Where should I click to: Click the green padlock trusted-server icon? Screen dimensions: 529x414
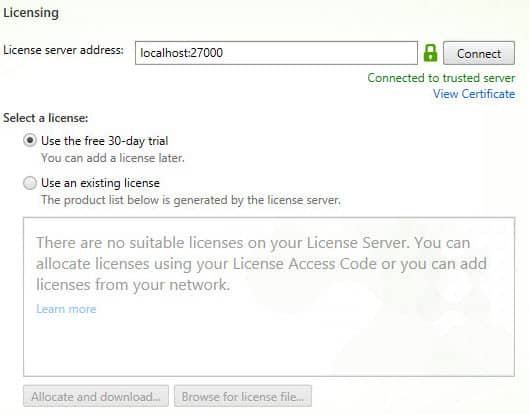(x=430, y=53)
